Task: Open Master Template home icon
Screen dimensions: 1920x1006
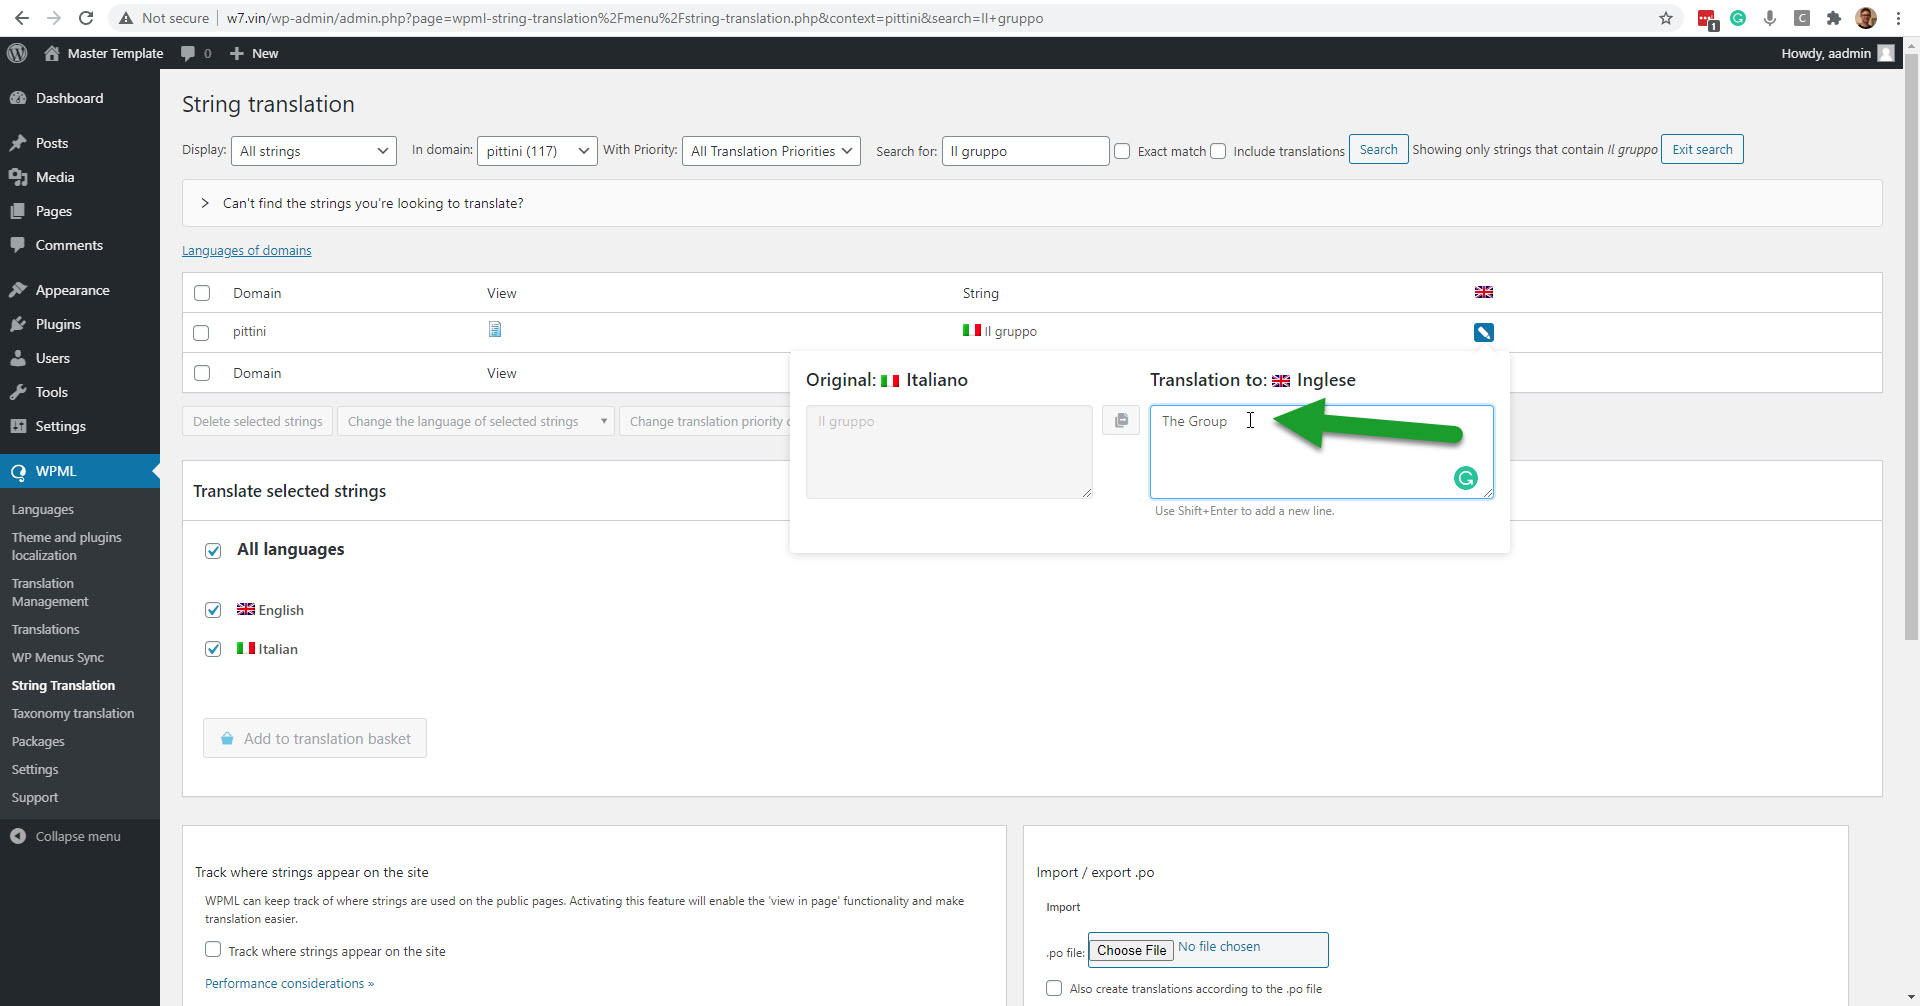Action: (x=52, y=53)
